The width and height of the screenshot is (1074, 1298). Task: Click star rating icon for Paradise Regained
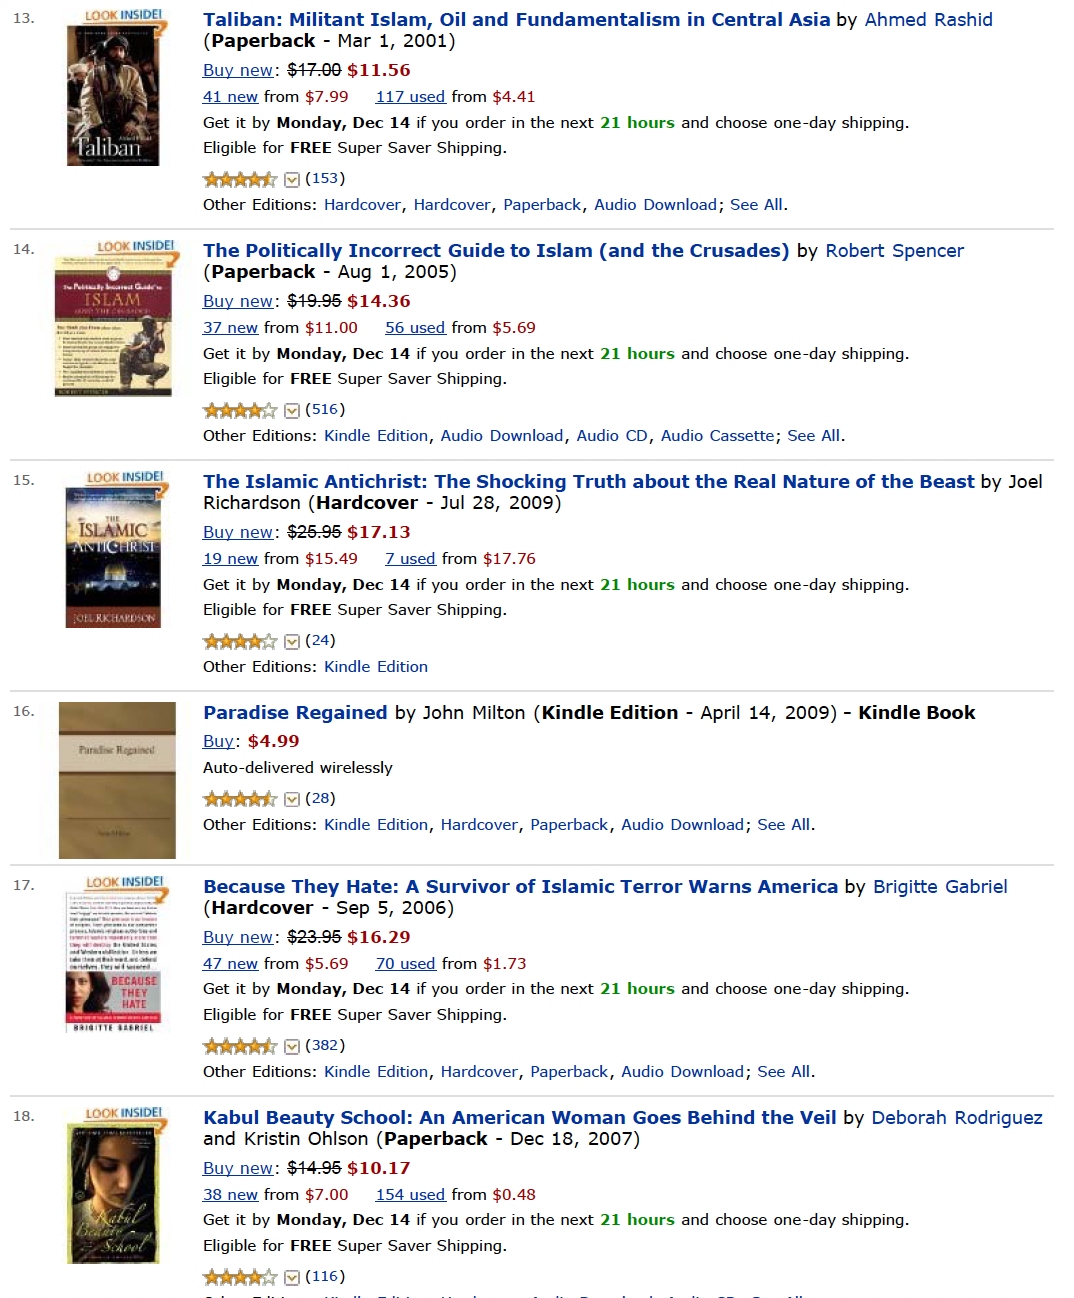coord(239,799)
